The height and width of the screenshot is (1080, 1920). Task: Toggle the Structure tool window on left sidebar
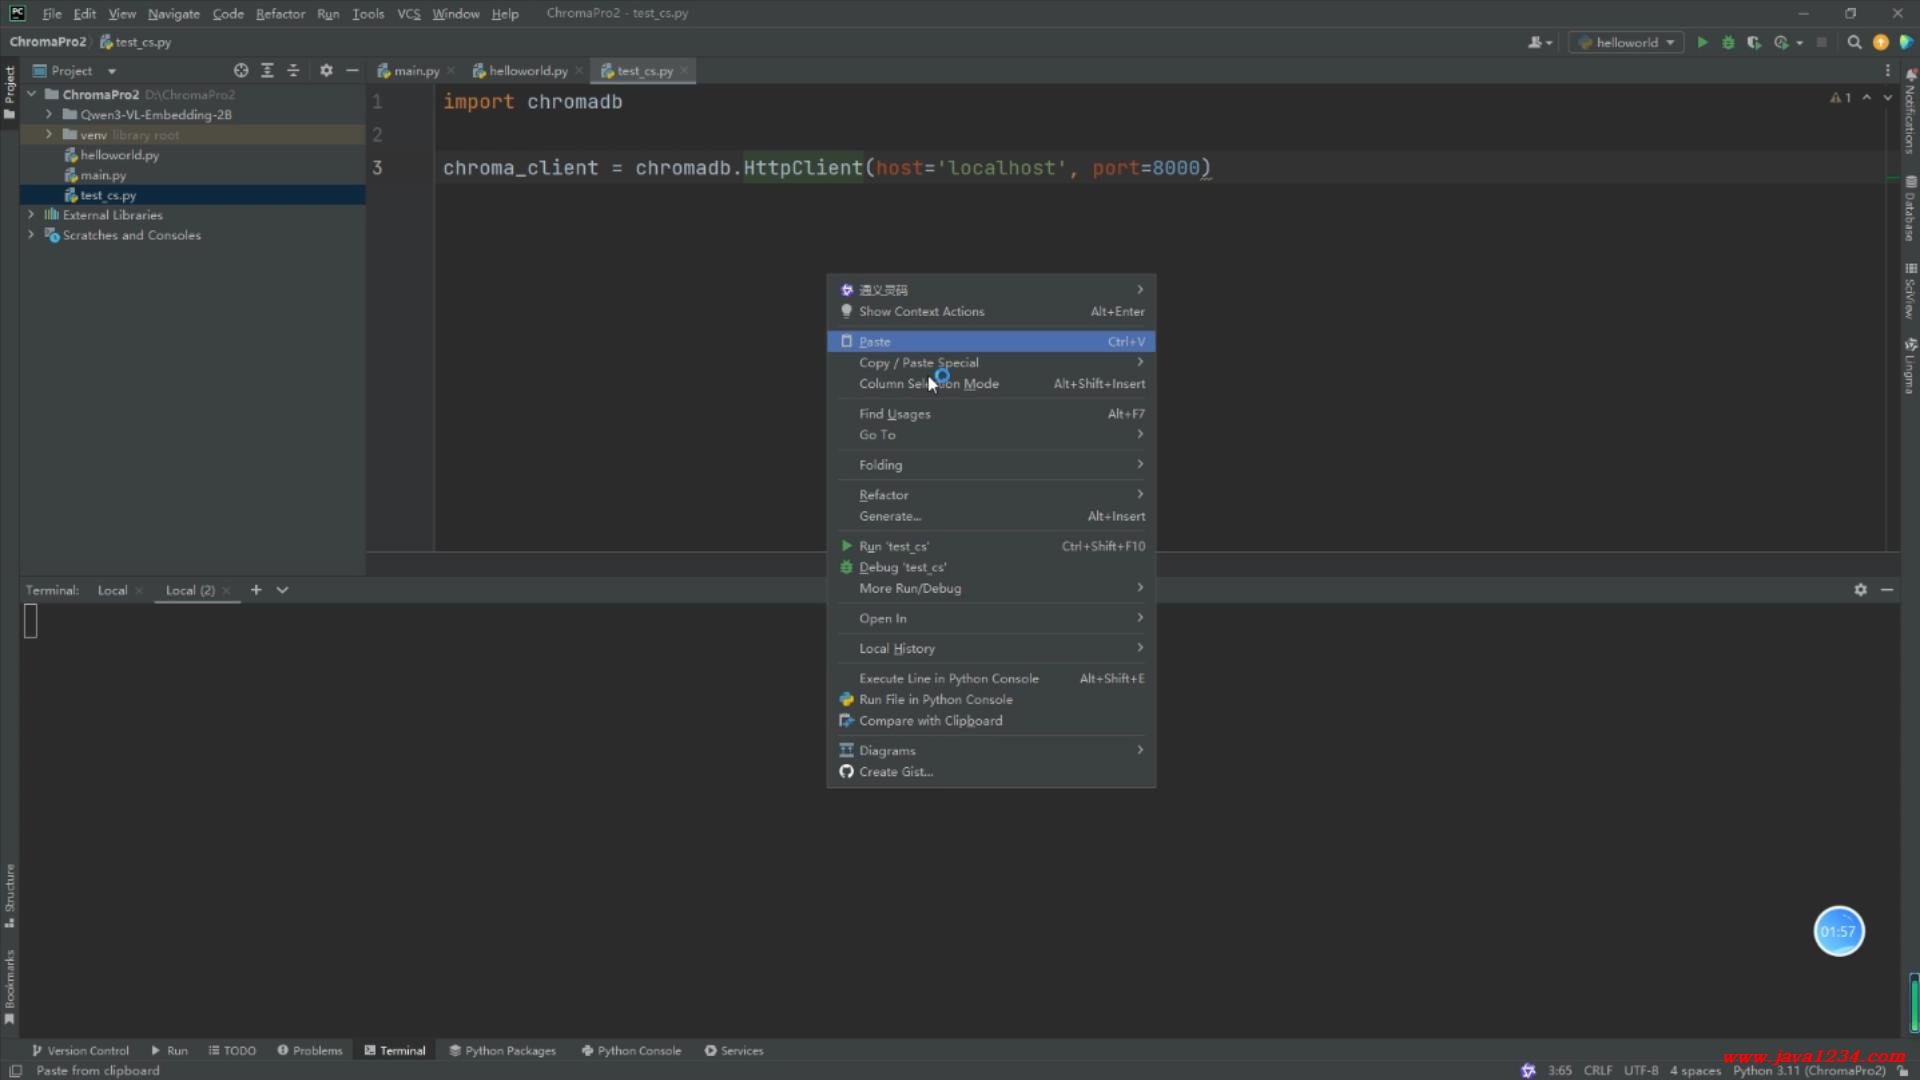pos(10,895)
